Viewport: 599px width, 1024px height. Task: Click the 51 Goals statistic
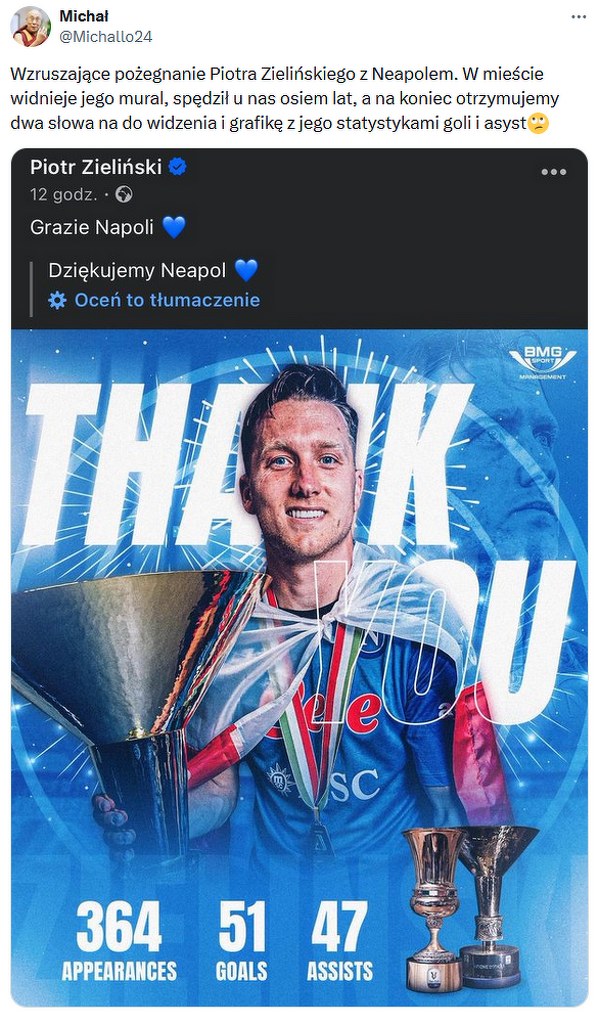tap(242, 941)
